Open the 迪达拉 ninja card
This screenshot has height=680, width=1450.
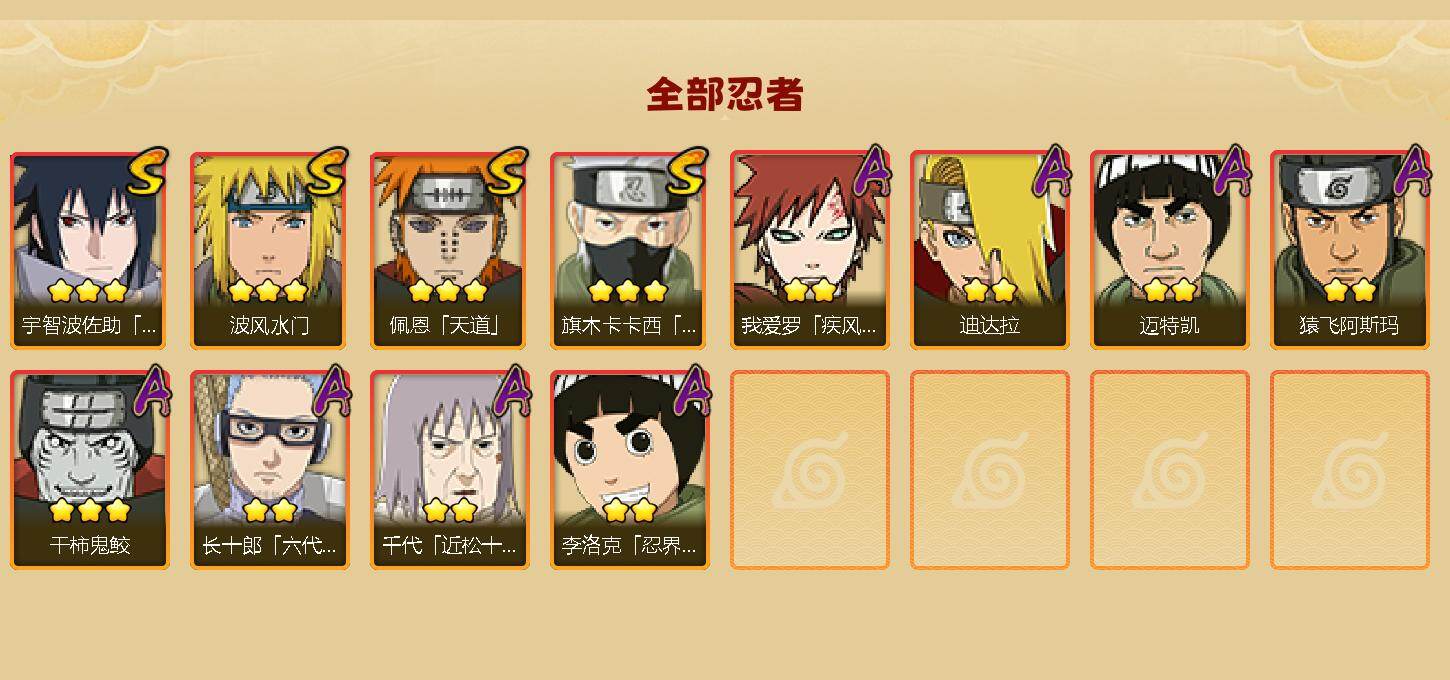990,250
